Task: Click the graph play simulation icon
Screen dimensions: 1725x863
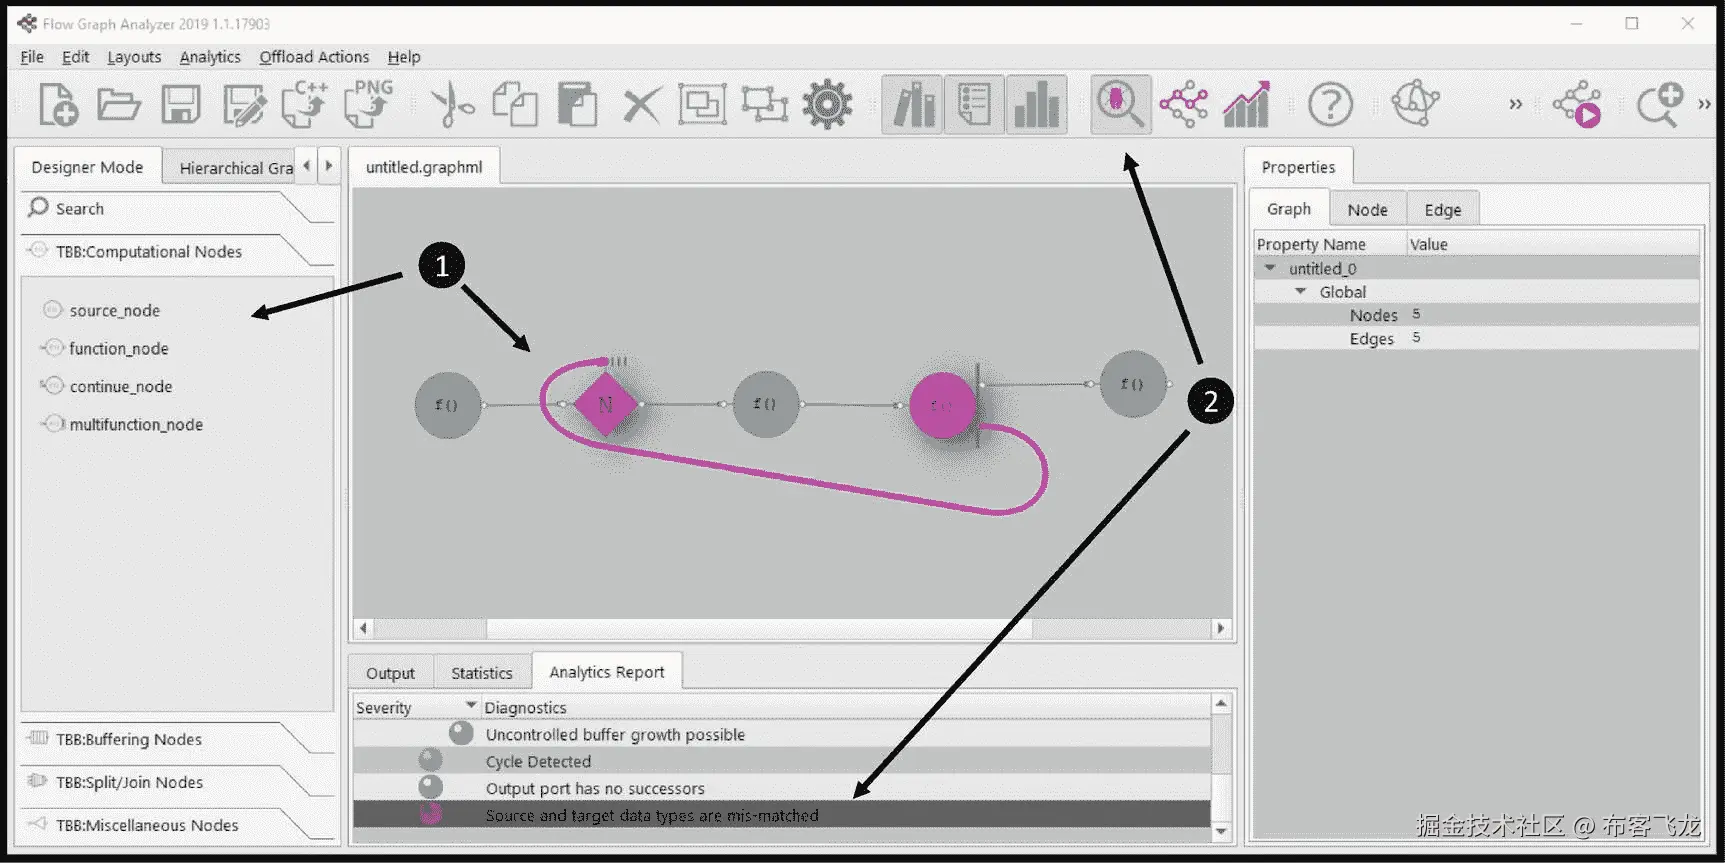Action: [x=1577, y=105]
